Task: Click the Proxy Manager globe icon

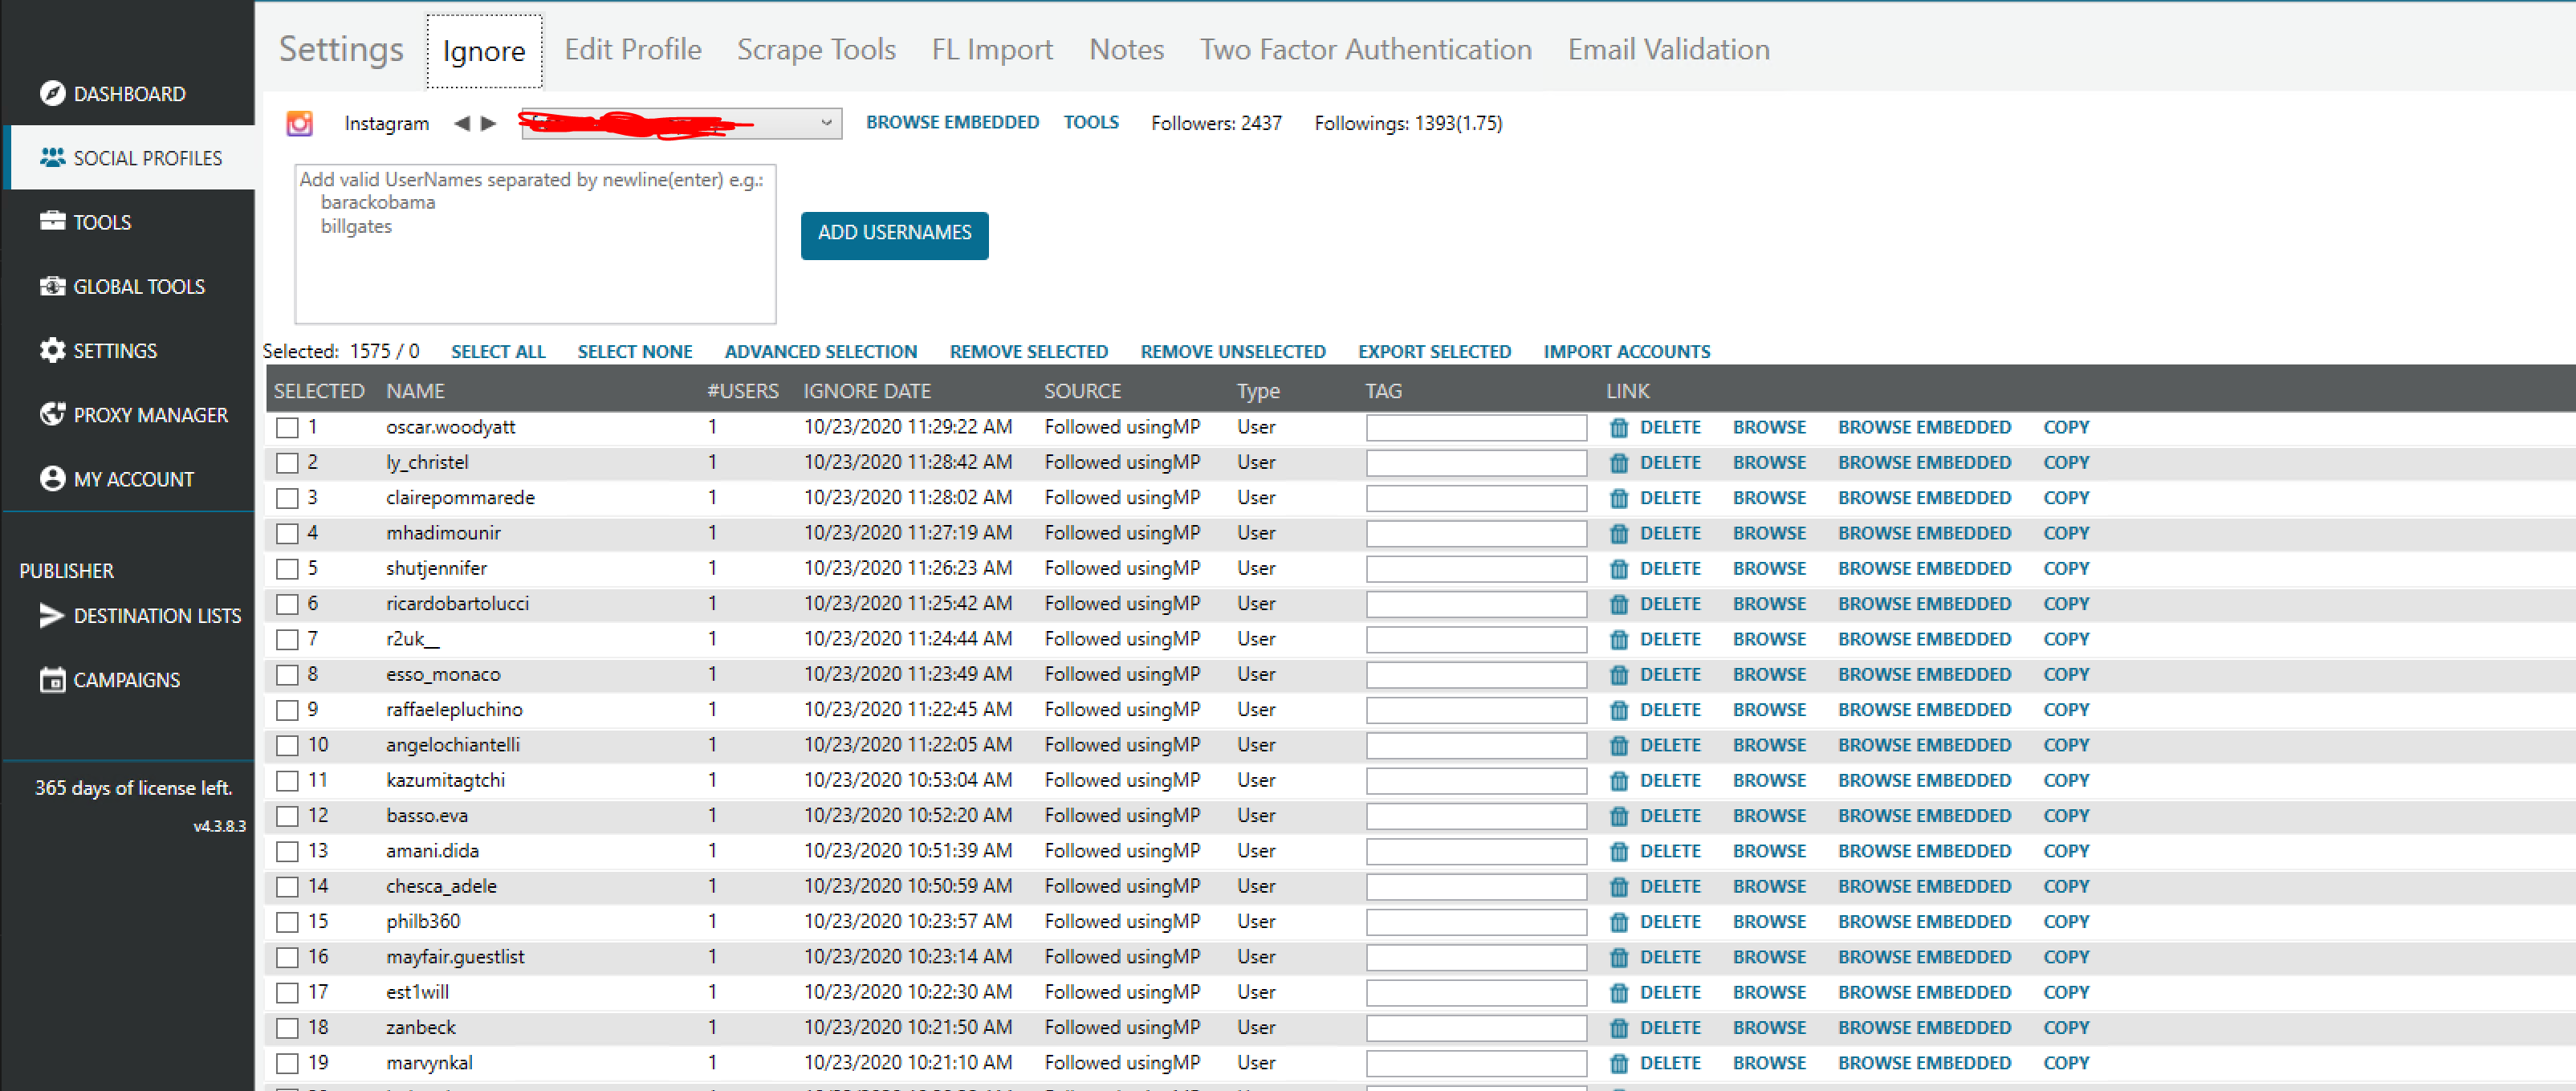Action: coord(52,414)
